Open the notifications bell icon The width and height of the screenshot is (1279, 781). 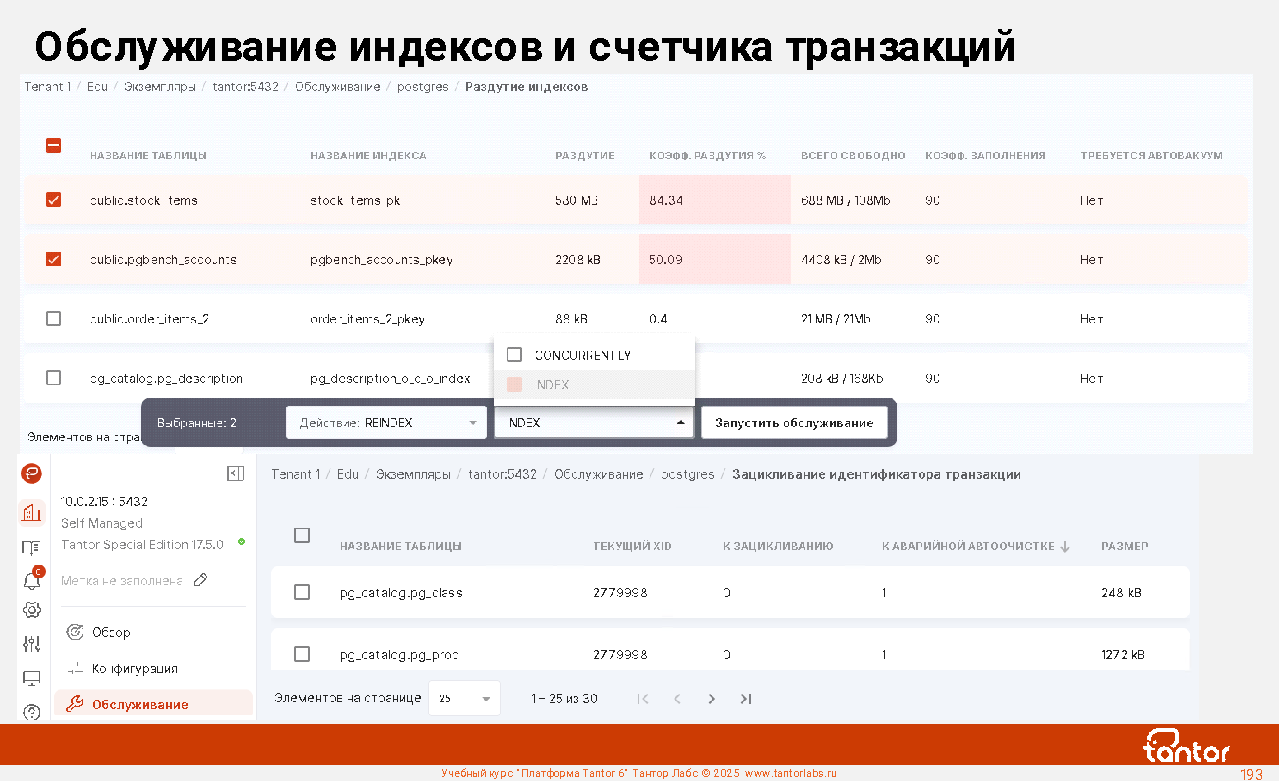click(x=31, y=580)
